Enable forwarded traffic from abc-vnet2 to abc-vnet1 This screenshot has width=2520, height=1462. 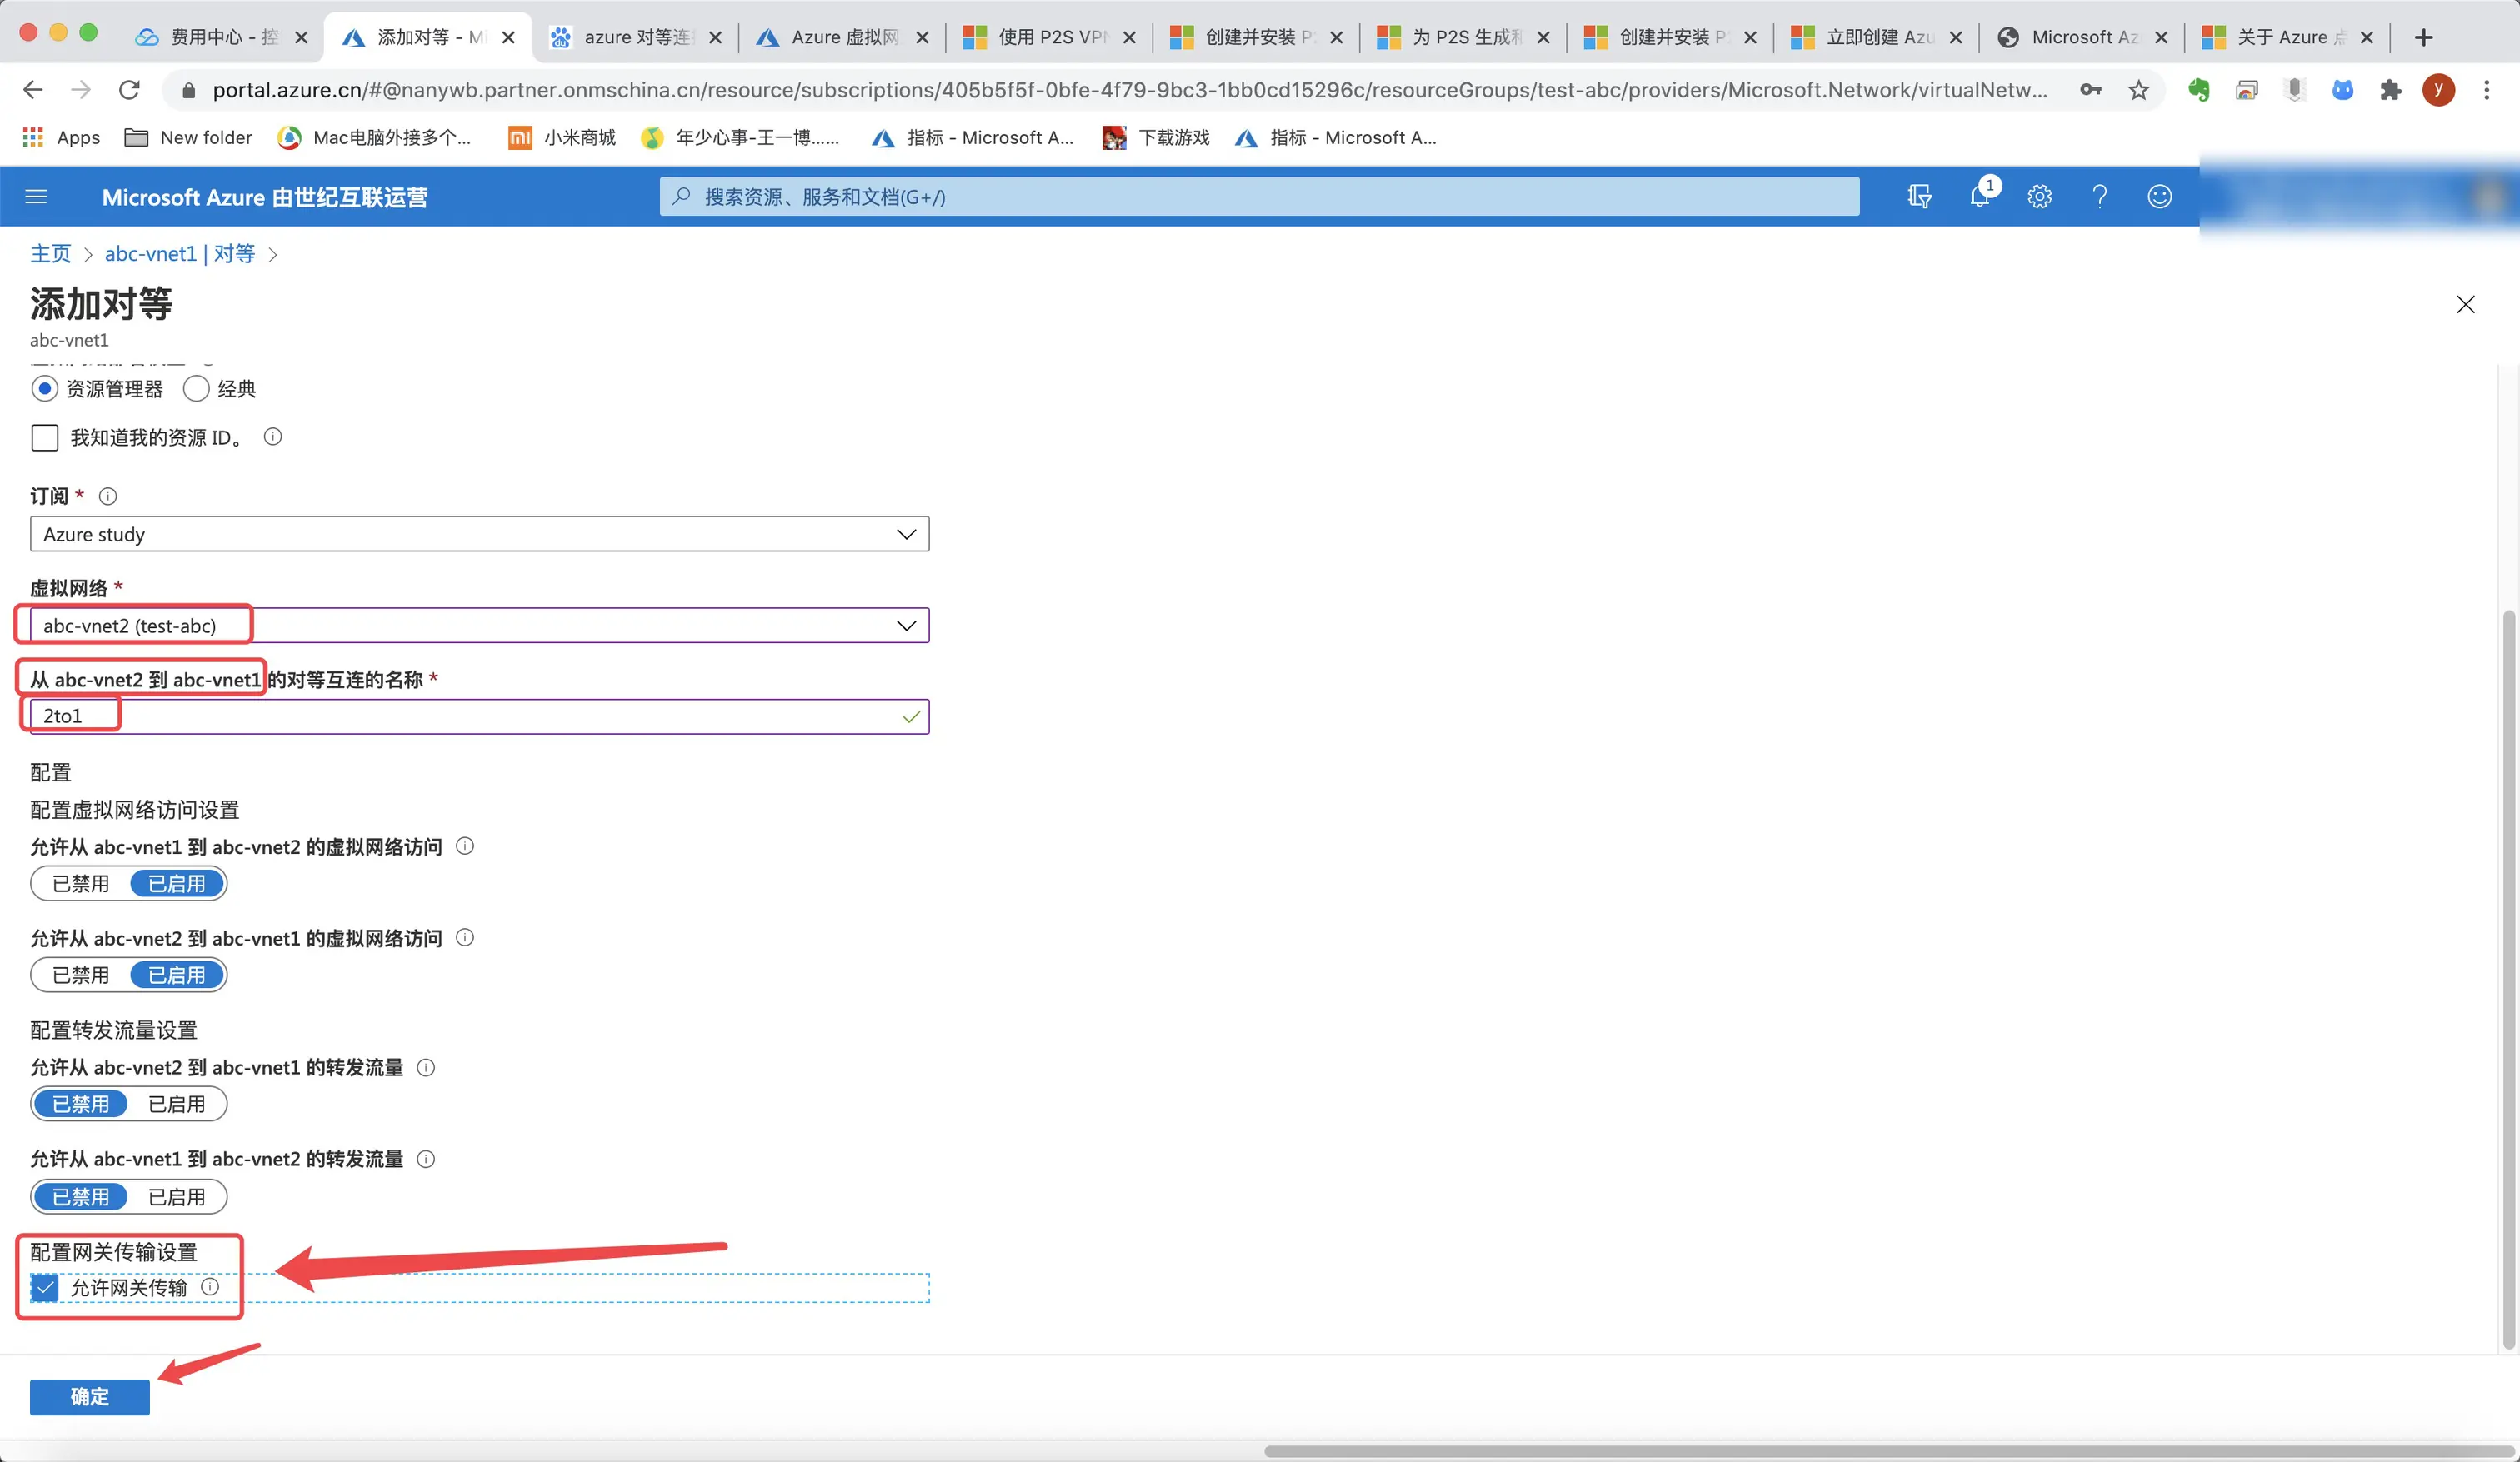click(176, 1105)
